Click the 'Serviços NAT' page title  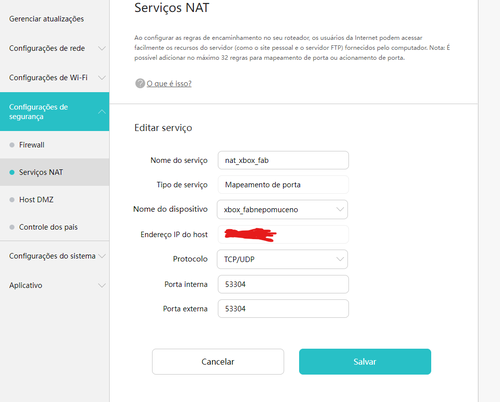coord(172,8)
